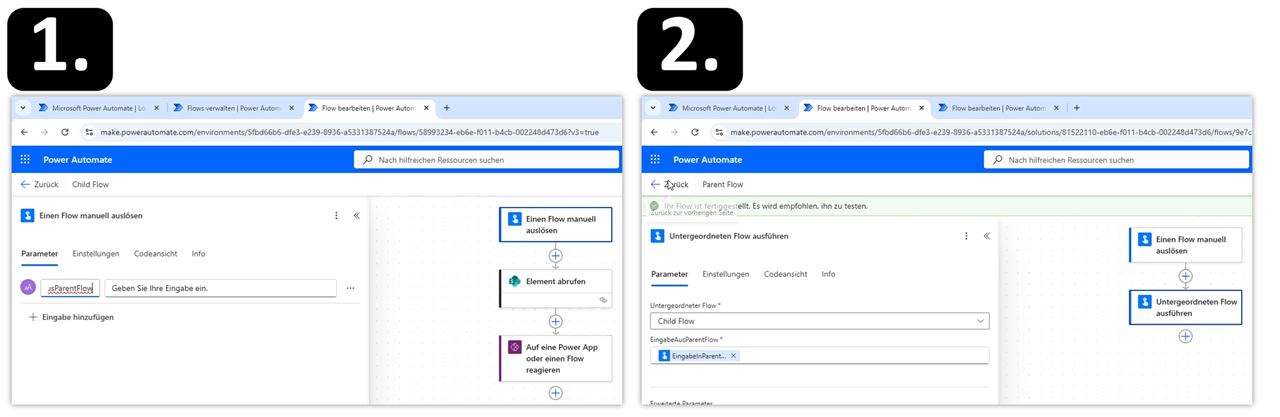Open new browser tab in screenshot 2
1280x417 pixels.
point(1077,108)
